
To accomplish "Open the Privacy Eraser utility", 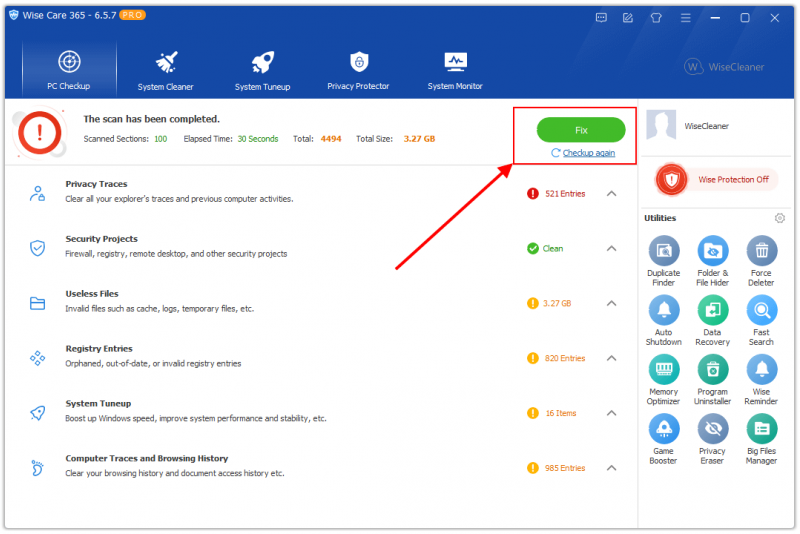I will pyautogui.click(x=712, y=439).
